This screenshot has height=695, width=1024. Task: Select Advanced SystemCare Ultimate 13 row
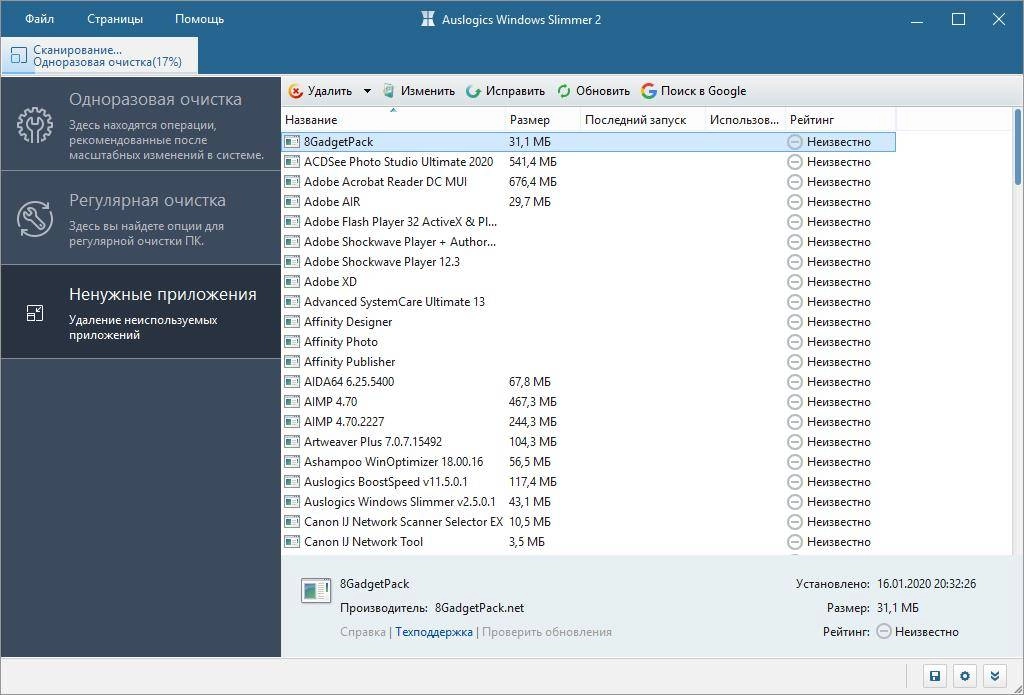coord(588,302)
